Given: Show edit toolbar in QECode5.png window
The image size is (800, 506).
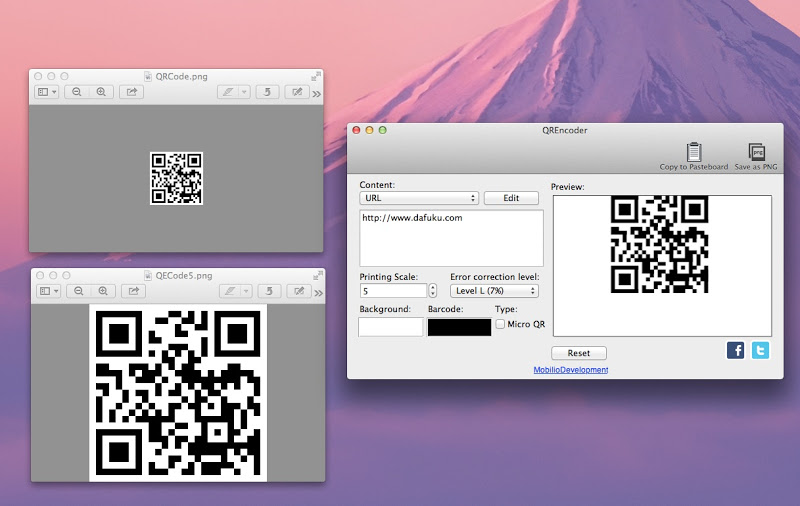Looking at the screenshot, I should coord(298,291).
